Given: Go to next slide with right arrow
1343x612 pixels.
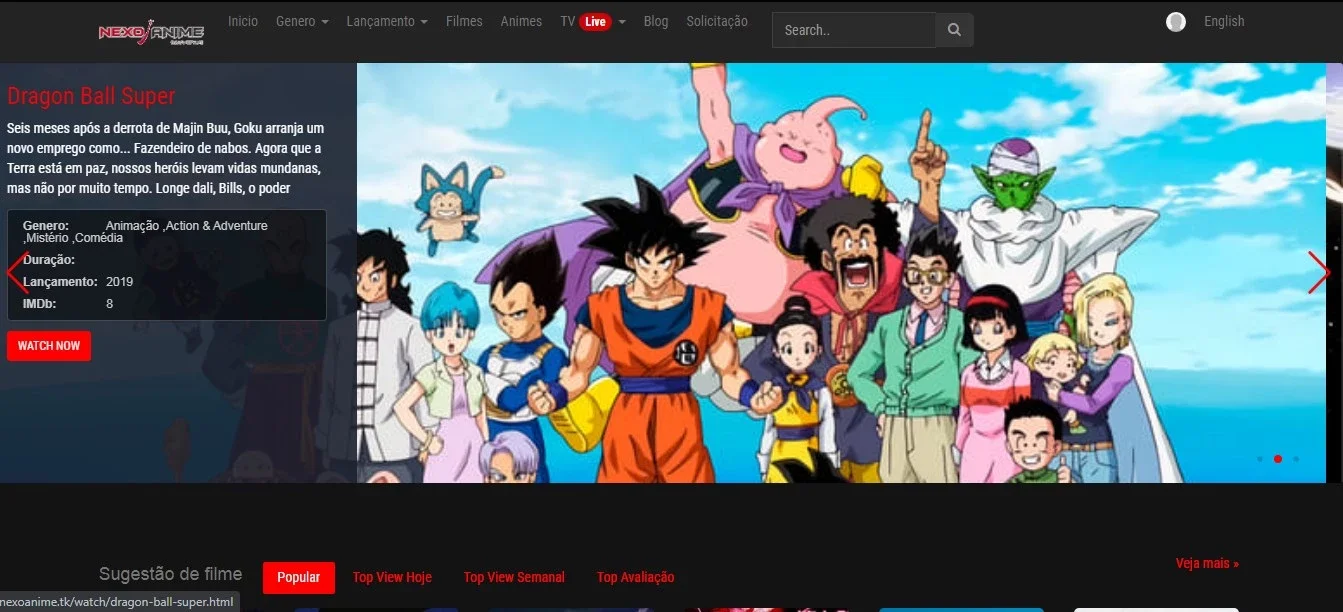Looking at the screenshot, I should tap(1319, 272).
